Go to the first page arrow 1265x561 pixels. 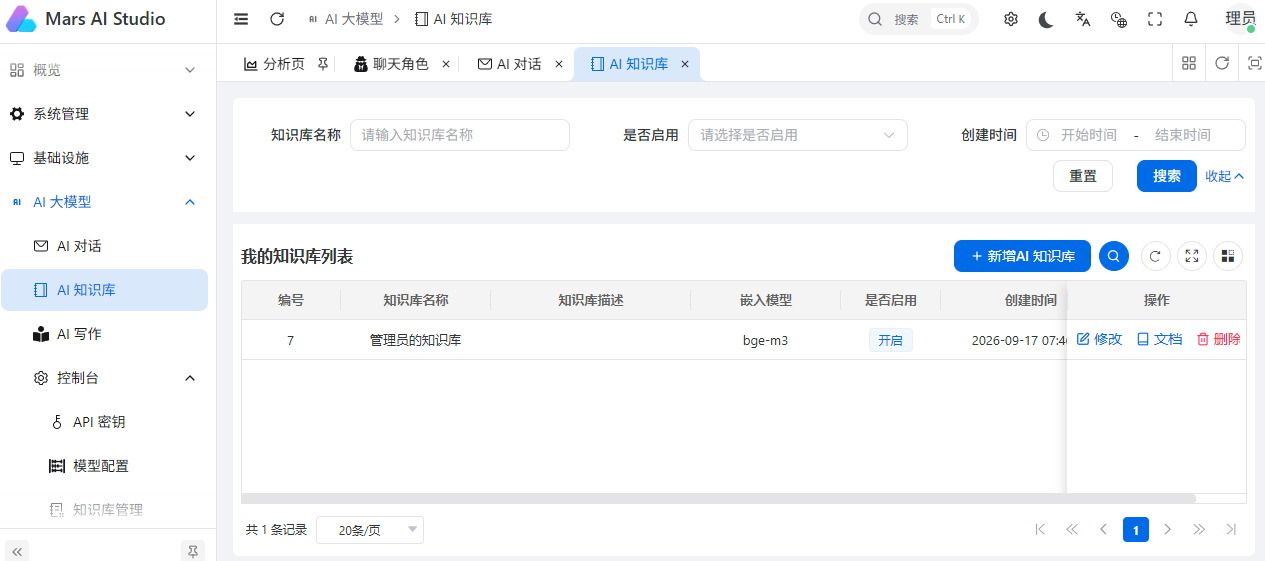1040,529
